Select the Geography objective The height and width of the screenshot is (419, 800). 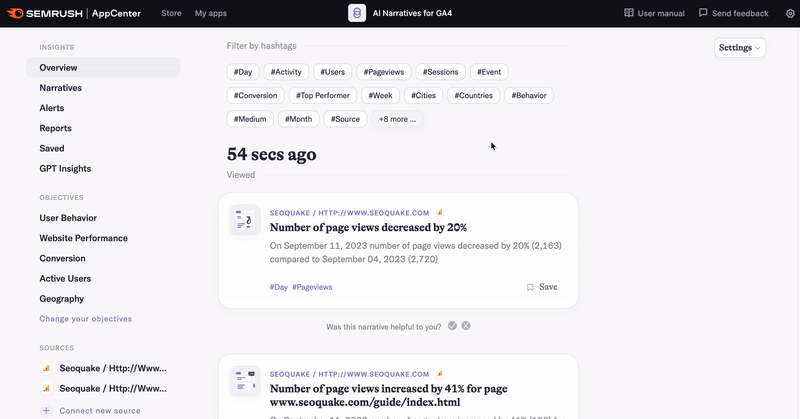(62, 299)
